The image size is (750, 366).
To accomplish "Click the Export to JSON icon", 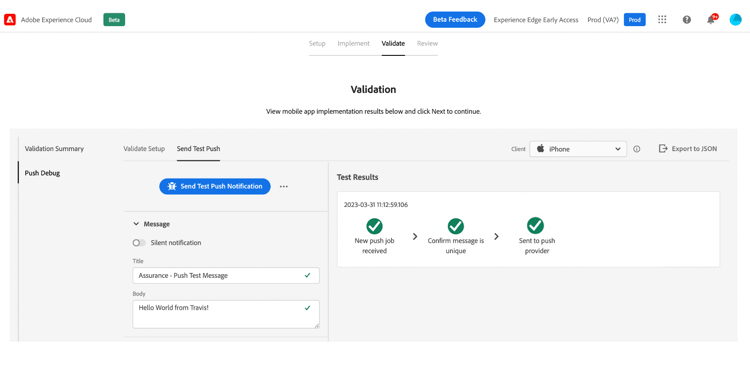I will pos(663,149).
